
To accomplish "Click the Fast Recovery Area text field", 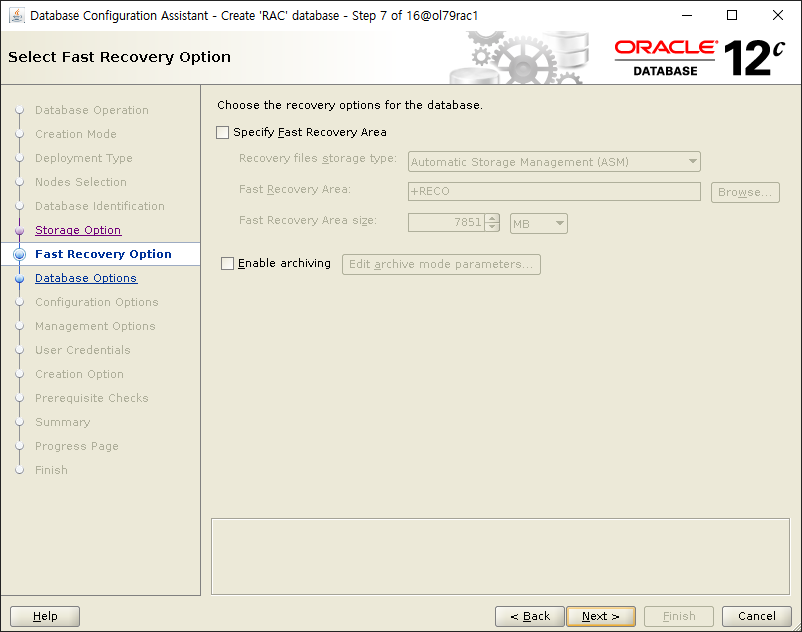I will point(554,191).
